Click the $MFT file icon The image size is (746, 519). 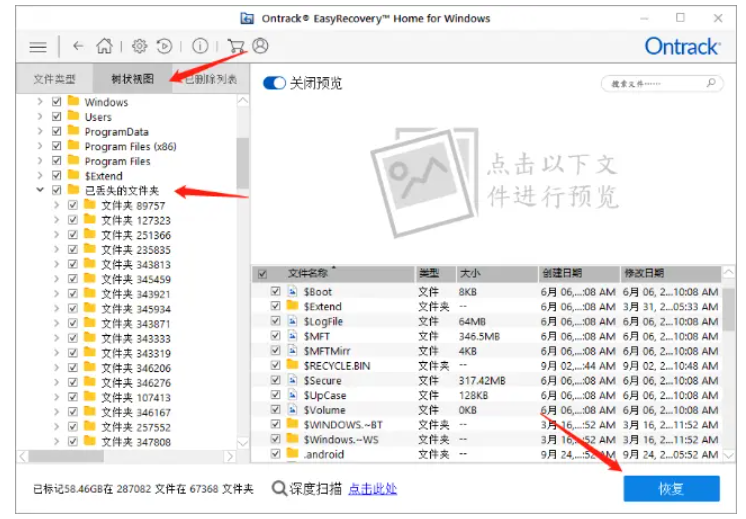coord(293,335)
